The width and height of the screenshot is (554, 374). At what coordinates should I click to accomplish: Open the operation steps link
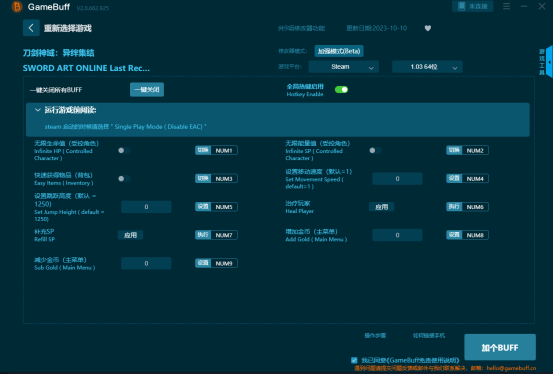375,336
